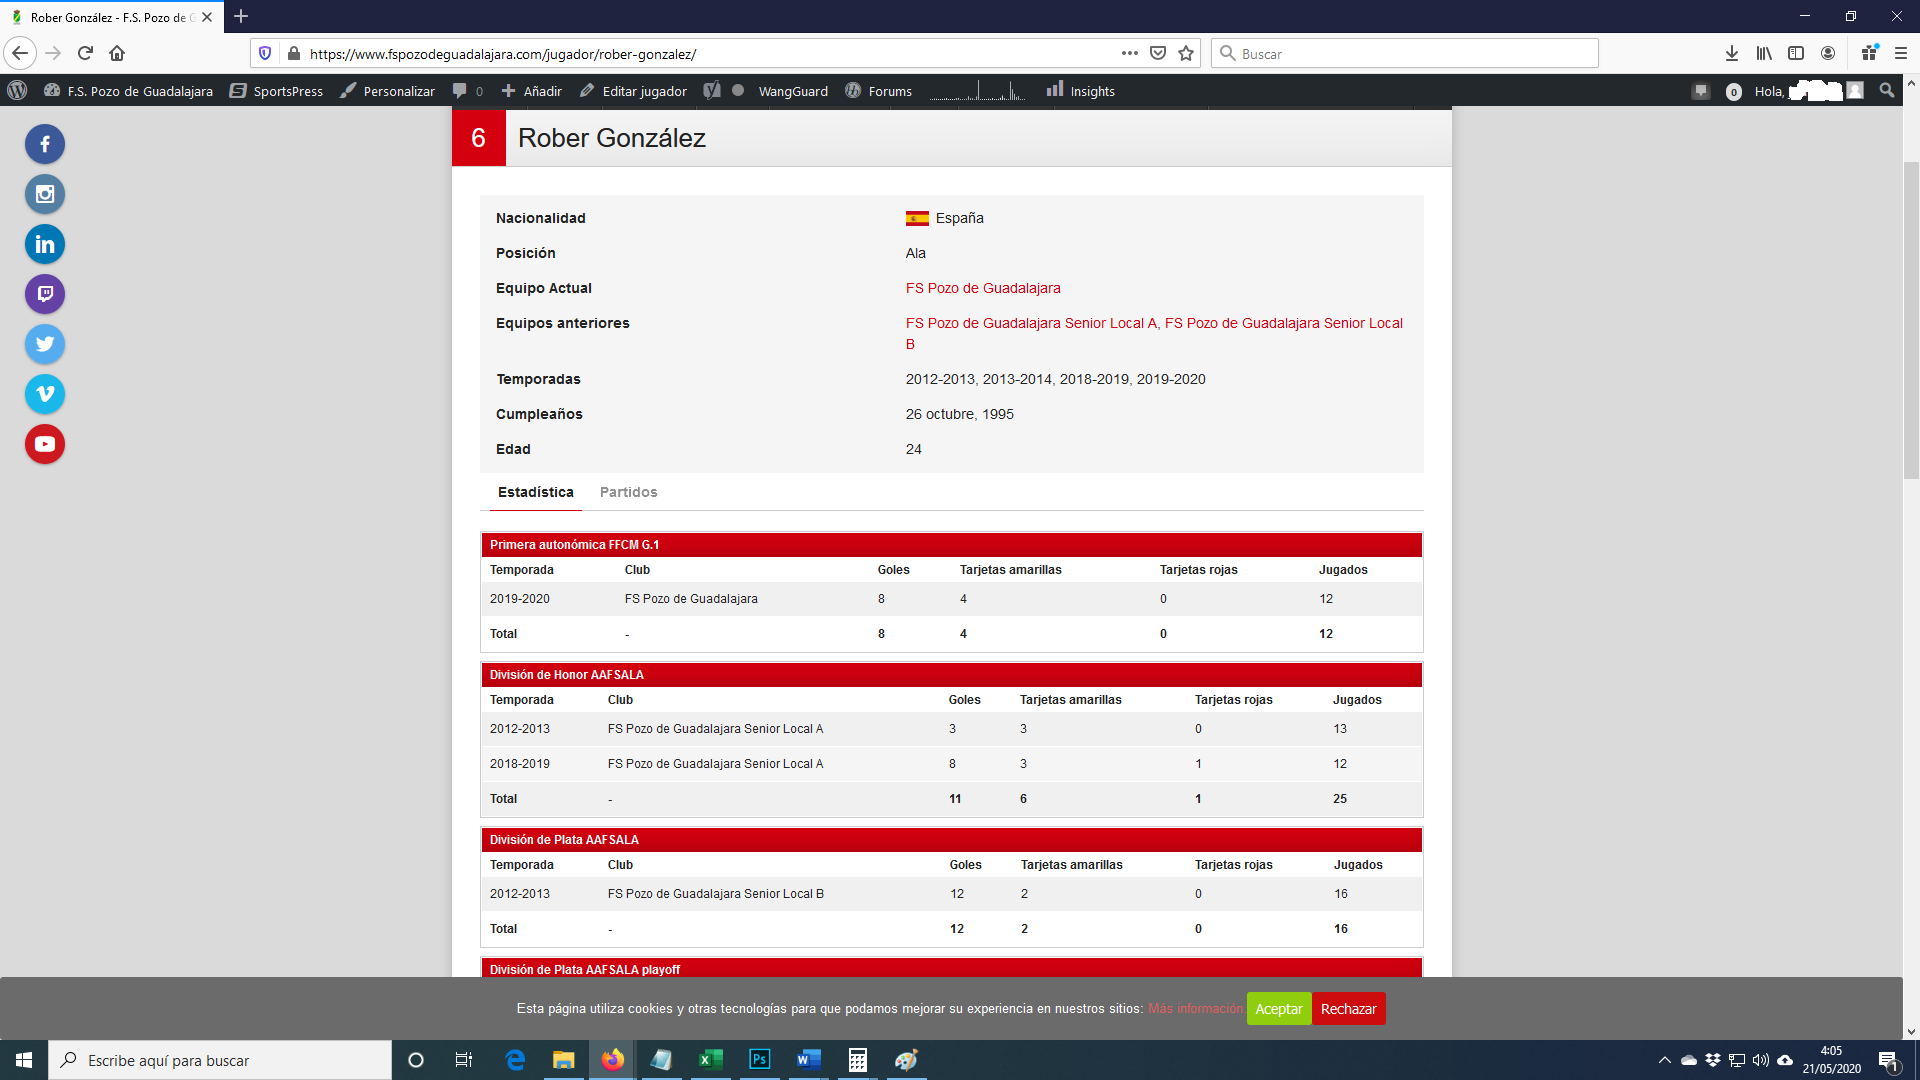
Task: Switch to the Partidos tab
Action: tap(628, 492)
